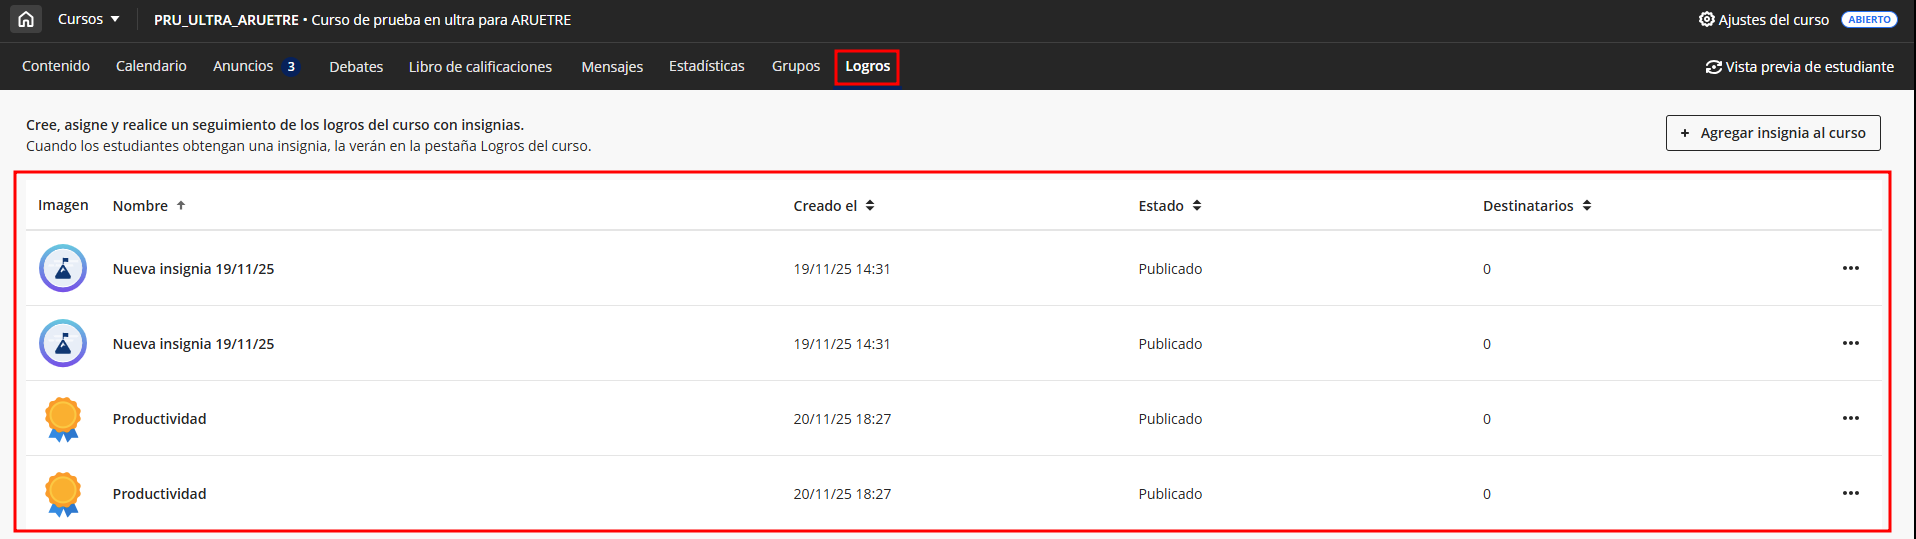
Task: Click the home icon in the top bar
Action: click(x=26, y=19)
